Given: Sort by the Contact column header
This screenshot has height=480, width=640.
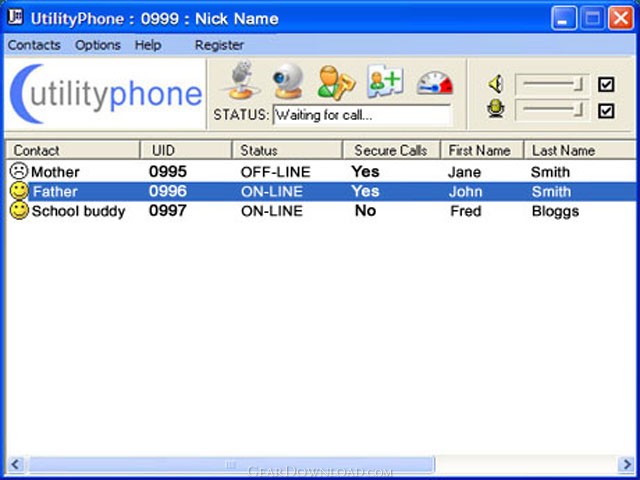Looking at the screenshot, I should coord(73,150).
